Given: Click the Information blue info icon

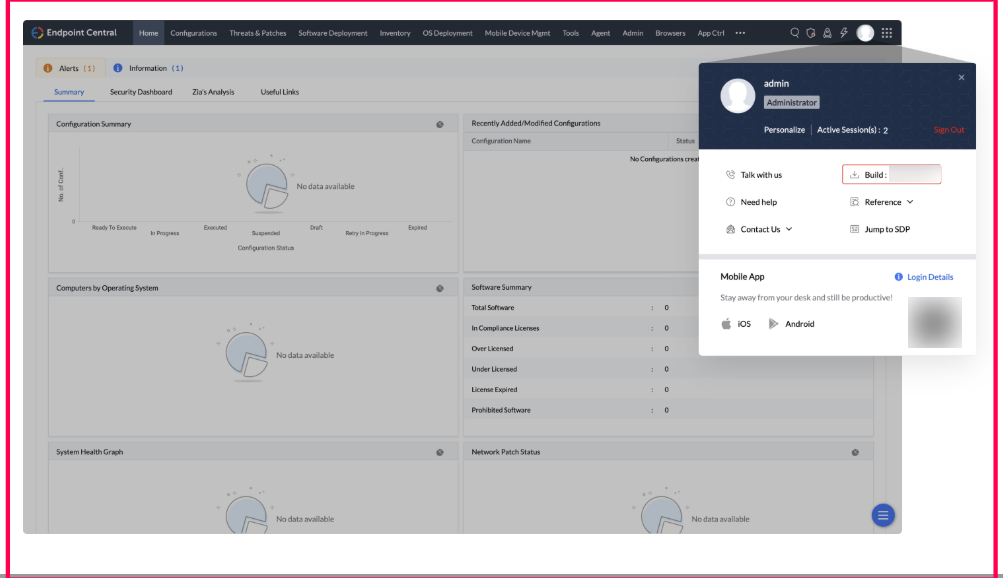Looking at the screenshot, I should pos(118,68).
